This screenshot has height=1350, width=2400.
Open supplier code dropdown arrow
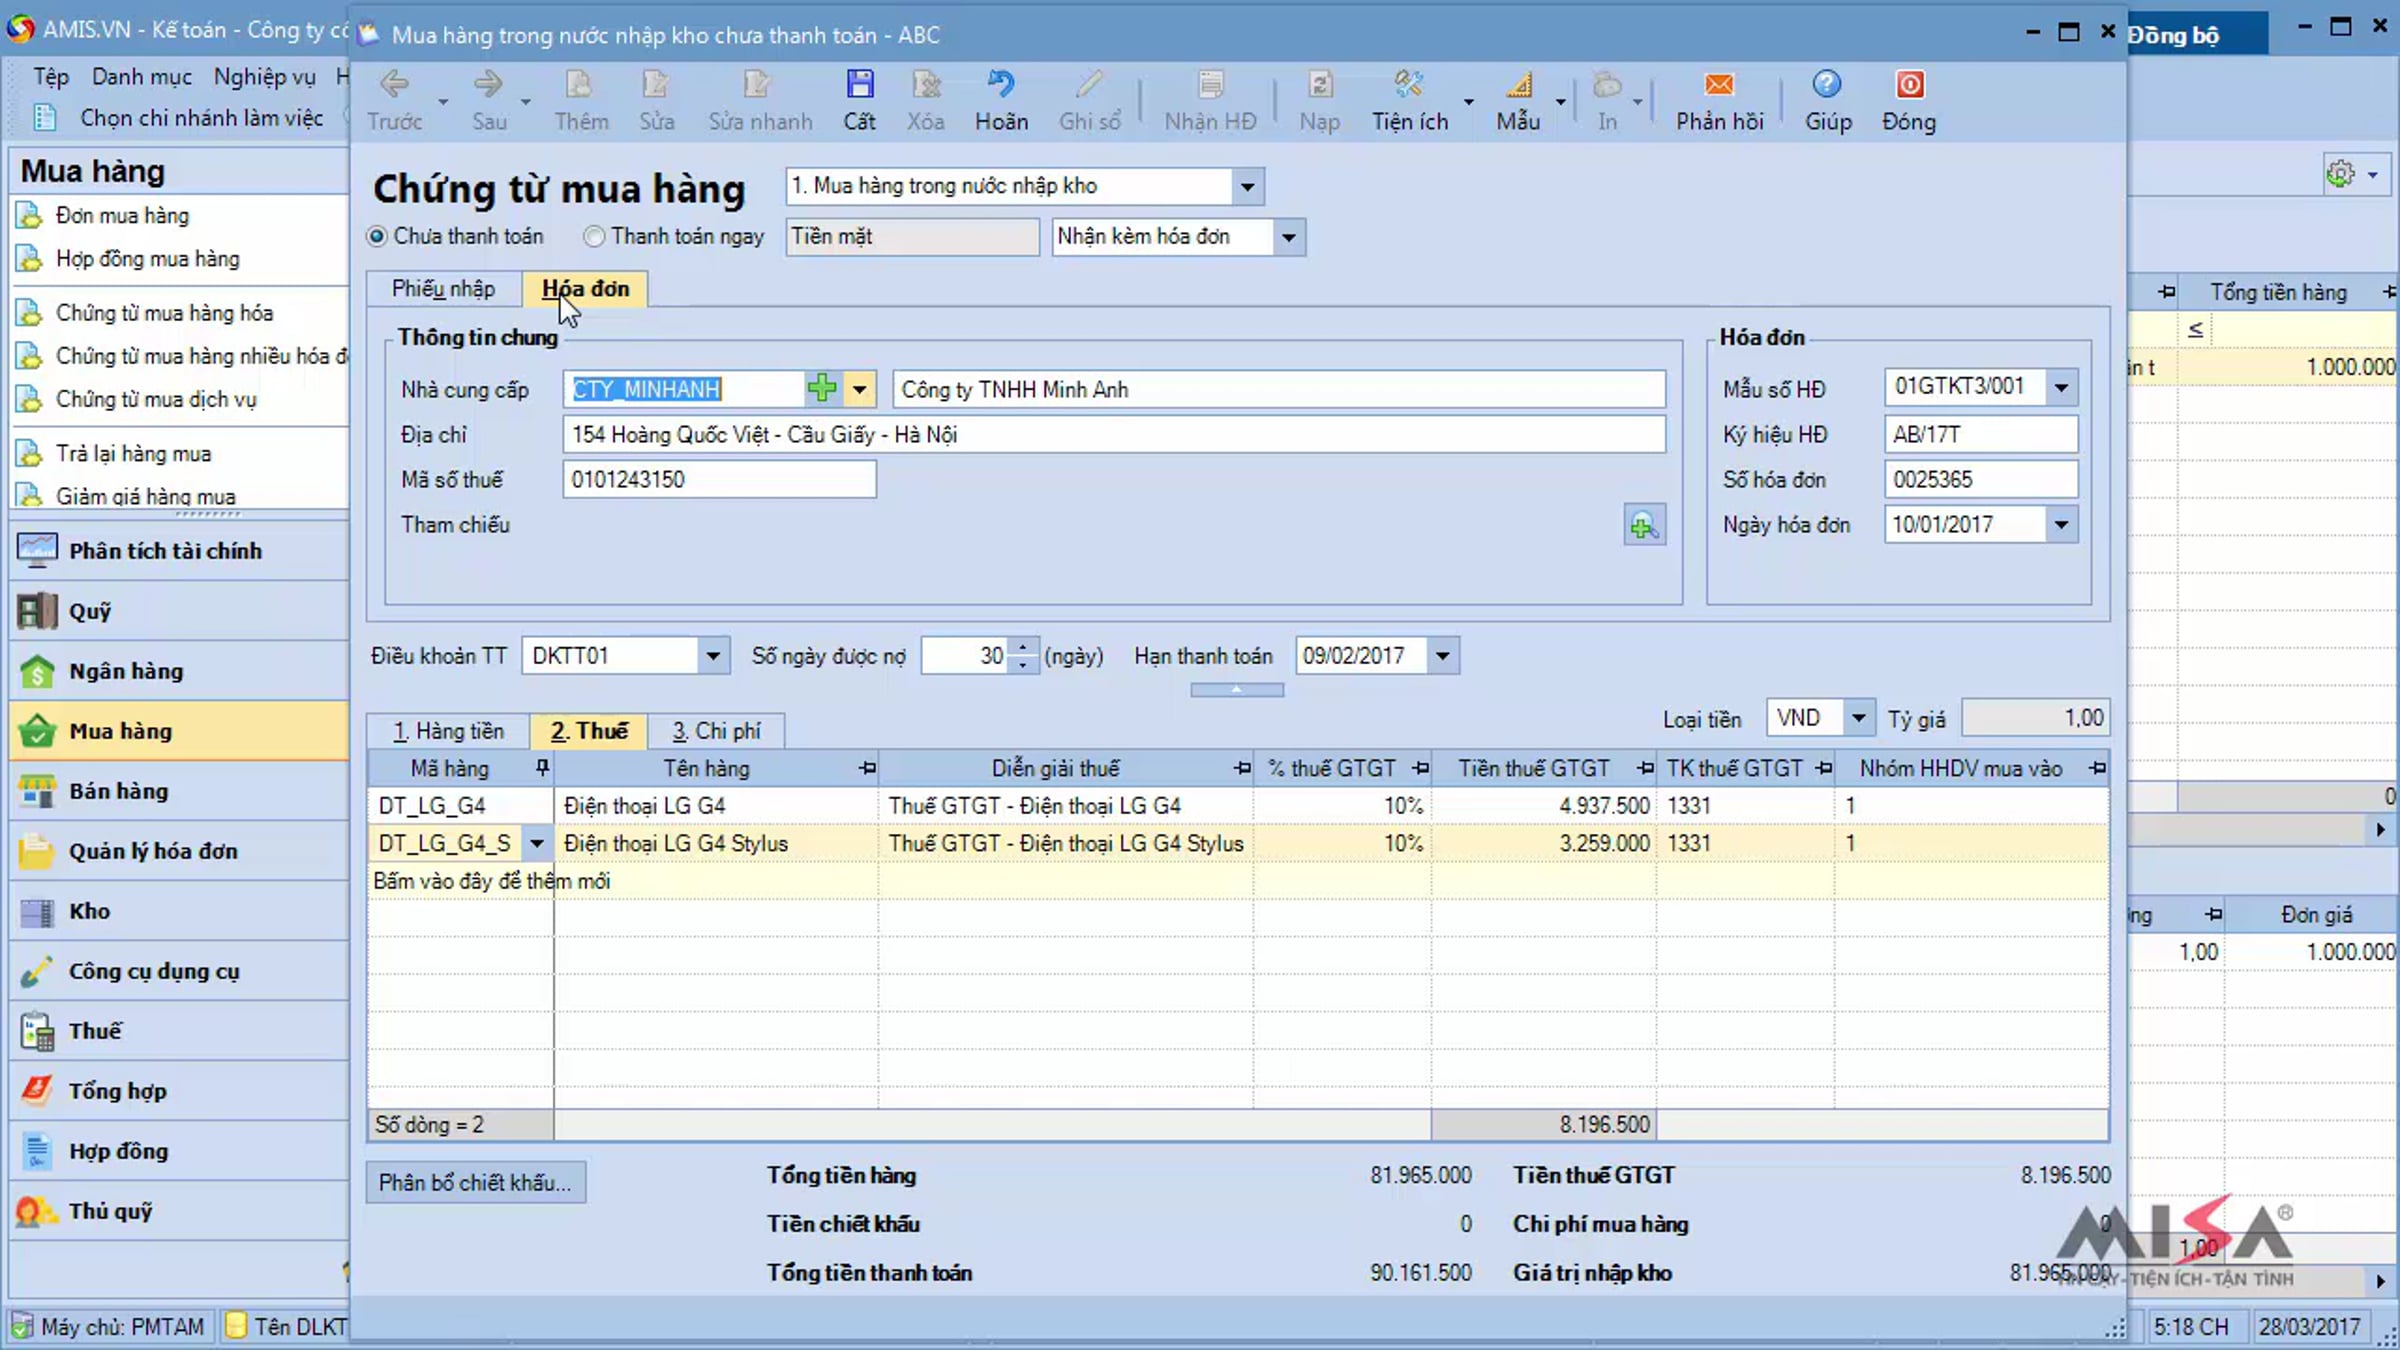point(859,389)
